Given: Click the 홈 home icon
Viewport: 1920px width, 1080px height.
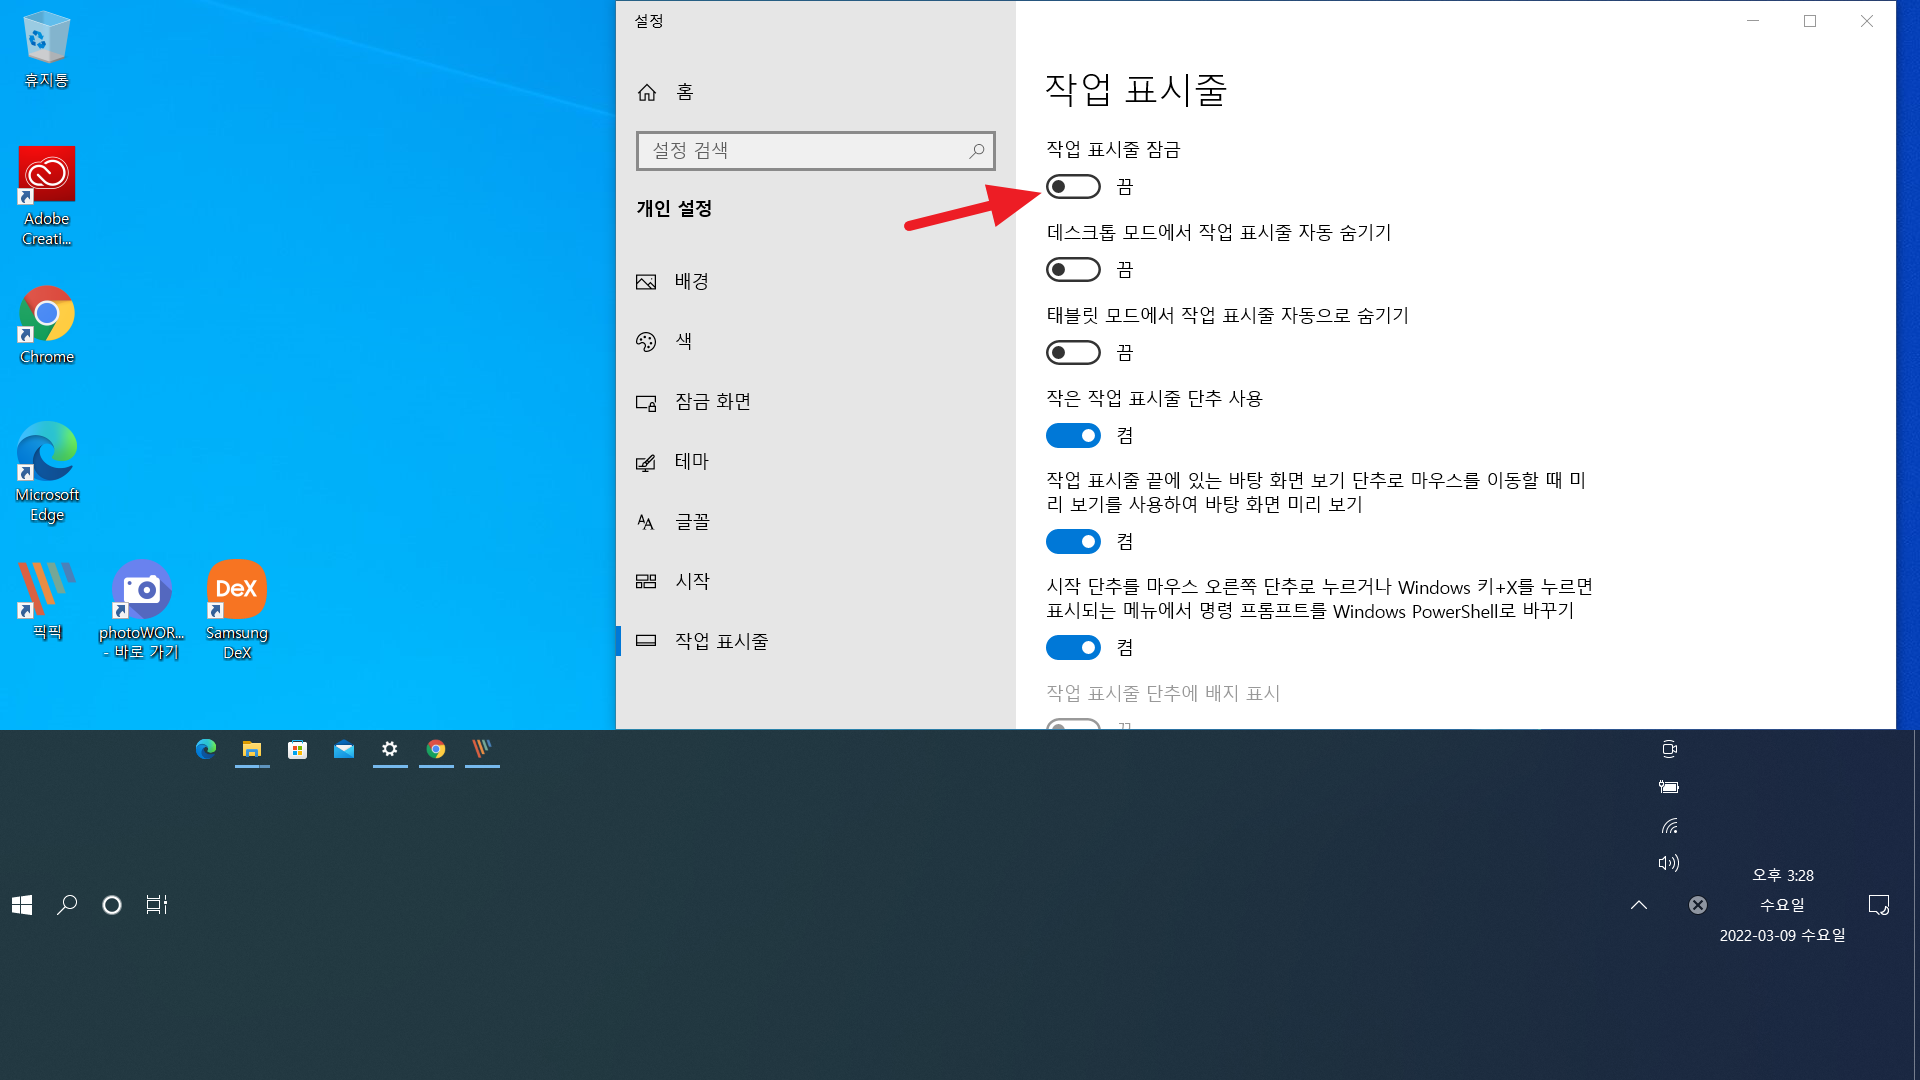Looking at the screenshot, I should point(647,93).
